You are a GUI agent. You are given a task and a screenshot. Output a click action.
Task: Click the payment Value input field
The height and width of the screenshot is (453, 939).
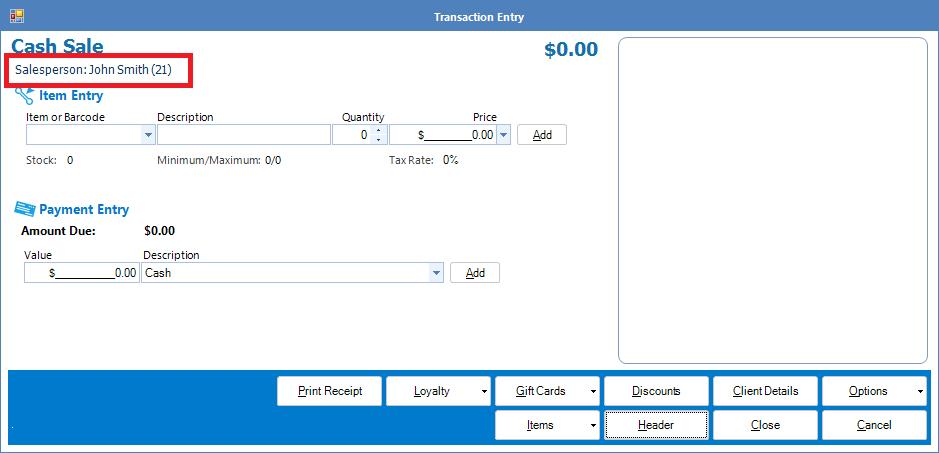pyautogui.click(x=82, y=273)
